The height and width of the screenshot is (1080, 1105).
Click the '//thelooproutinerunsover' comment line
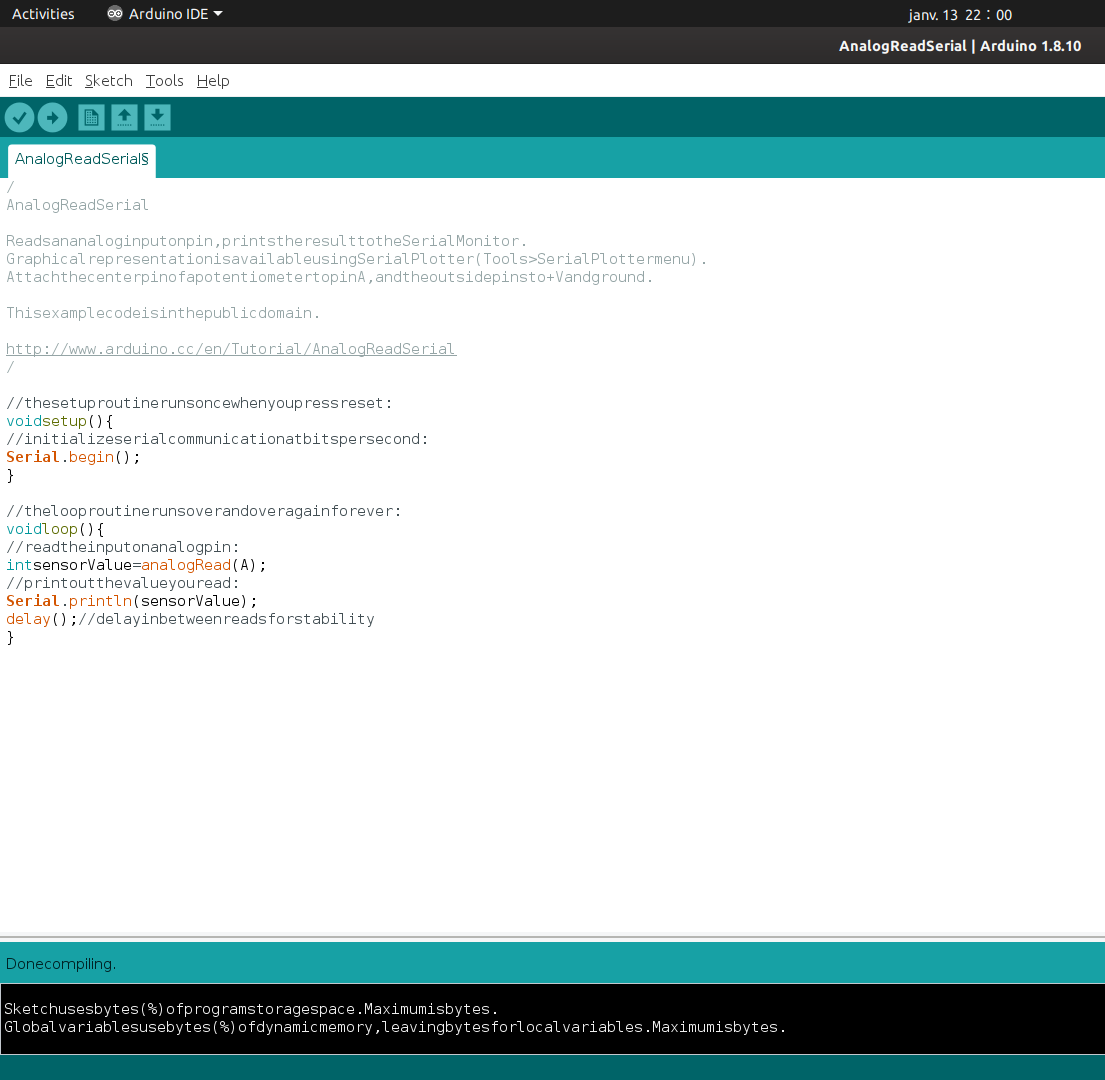204,511
